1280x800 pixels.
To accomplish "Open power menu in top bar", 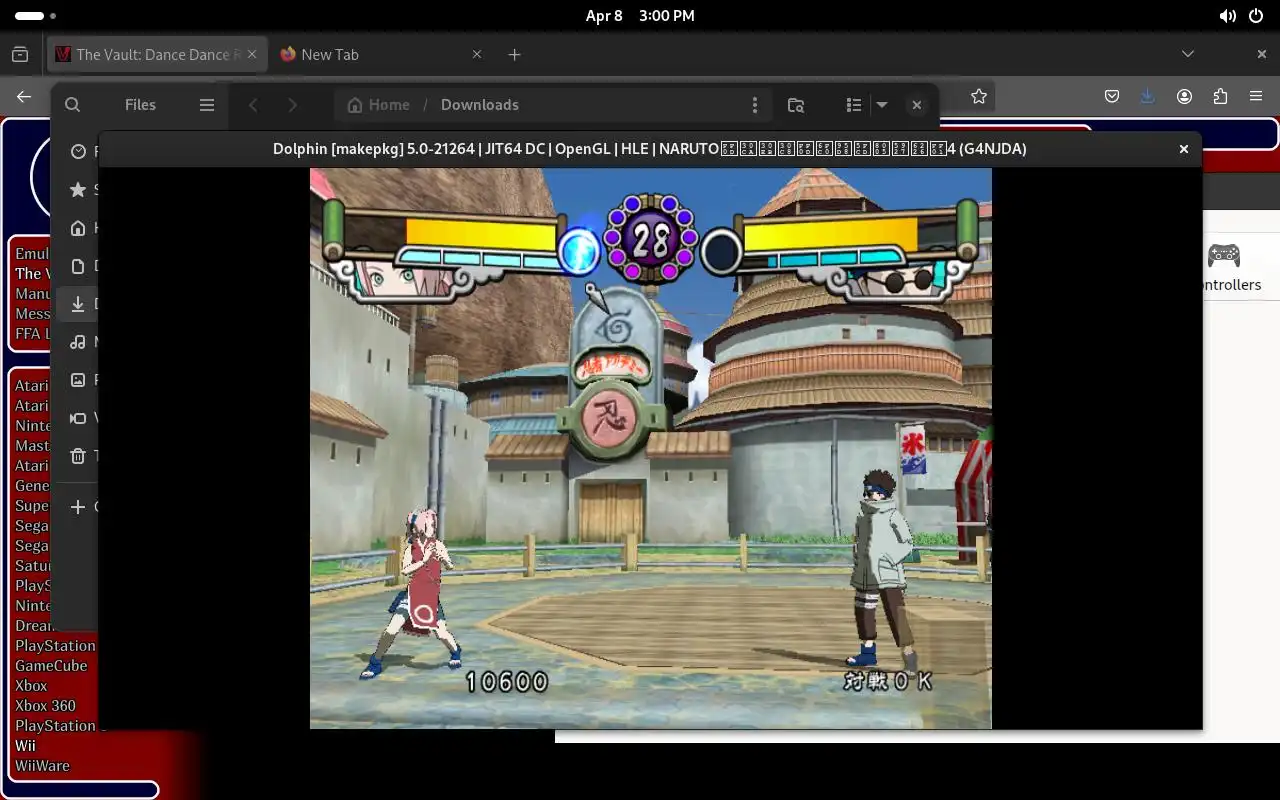I will pyautogui.click(x=1256, y=16).
